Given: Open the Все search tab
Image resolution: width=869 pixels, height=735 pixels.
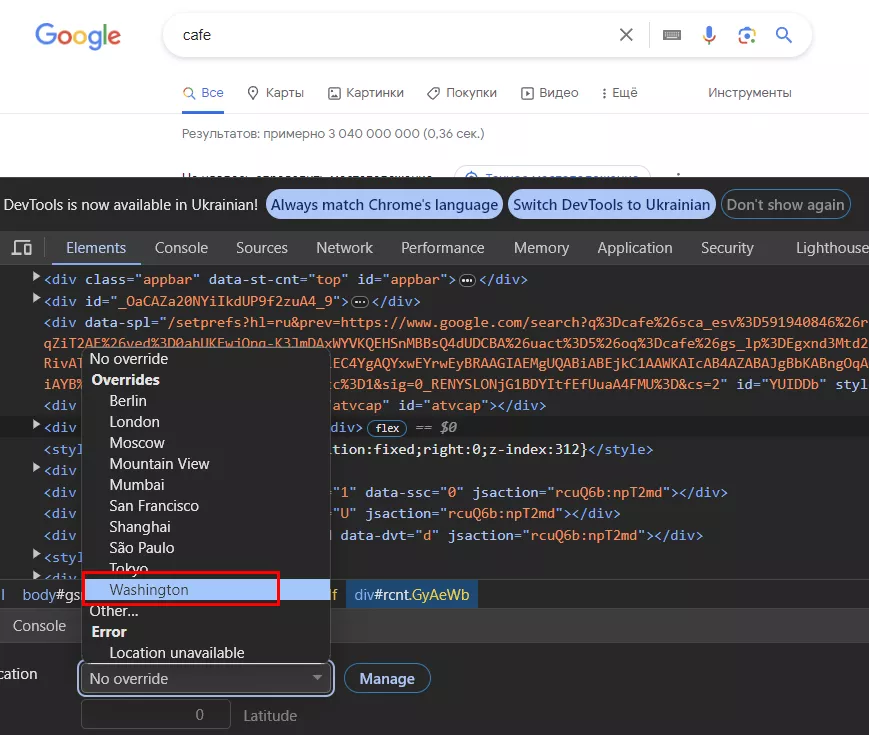Looking at the screenshot, I should (203, 93).
